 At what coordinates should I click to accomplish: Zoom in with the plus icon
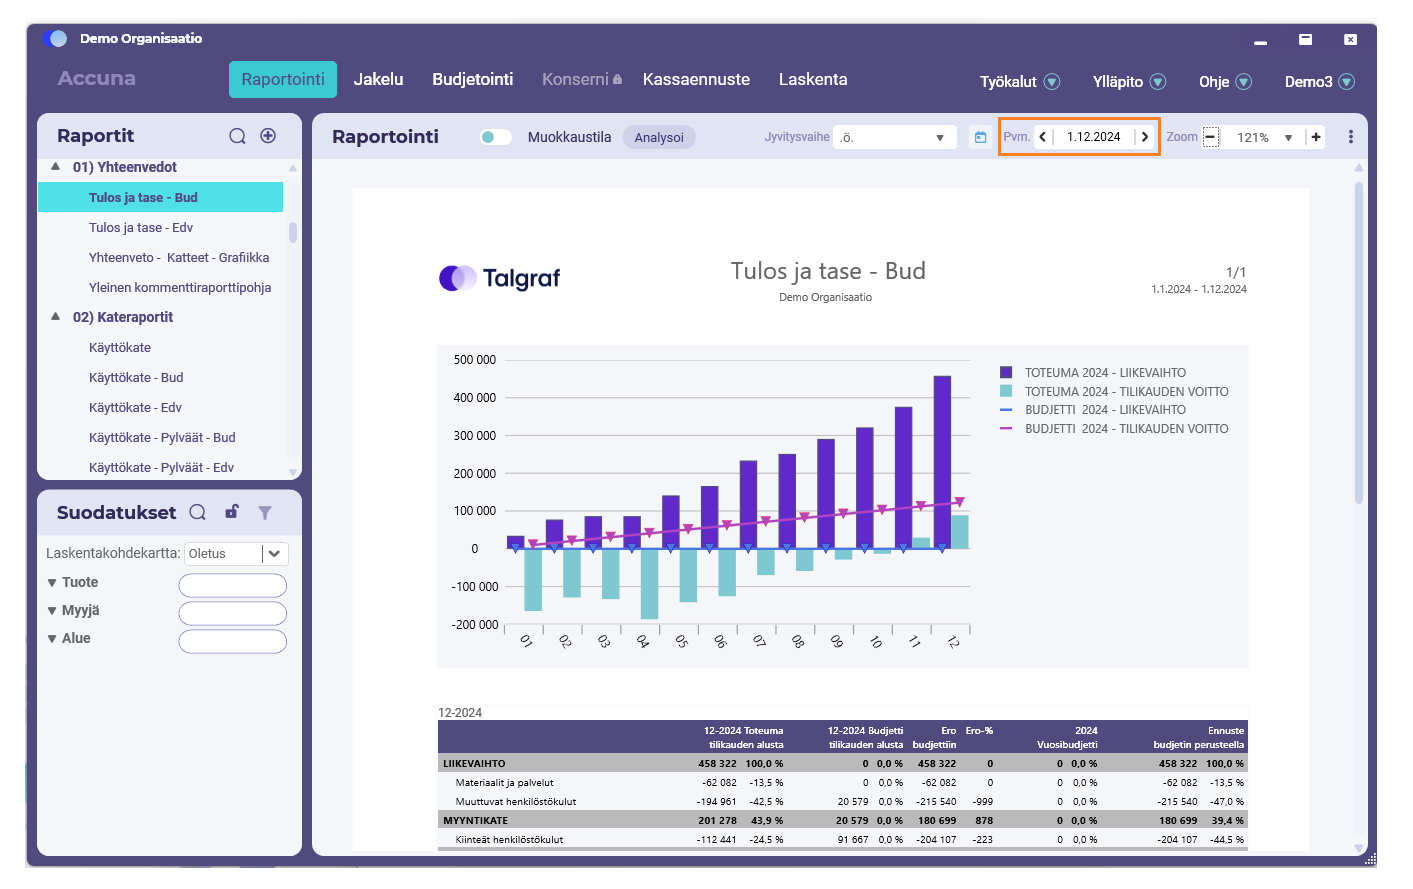(x=1316, y=137)
